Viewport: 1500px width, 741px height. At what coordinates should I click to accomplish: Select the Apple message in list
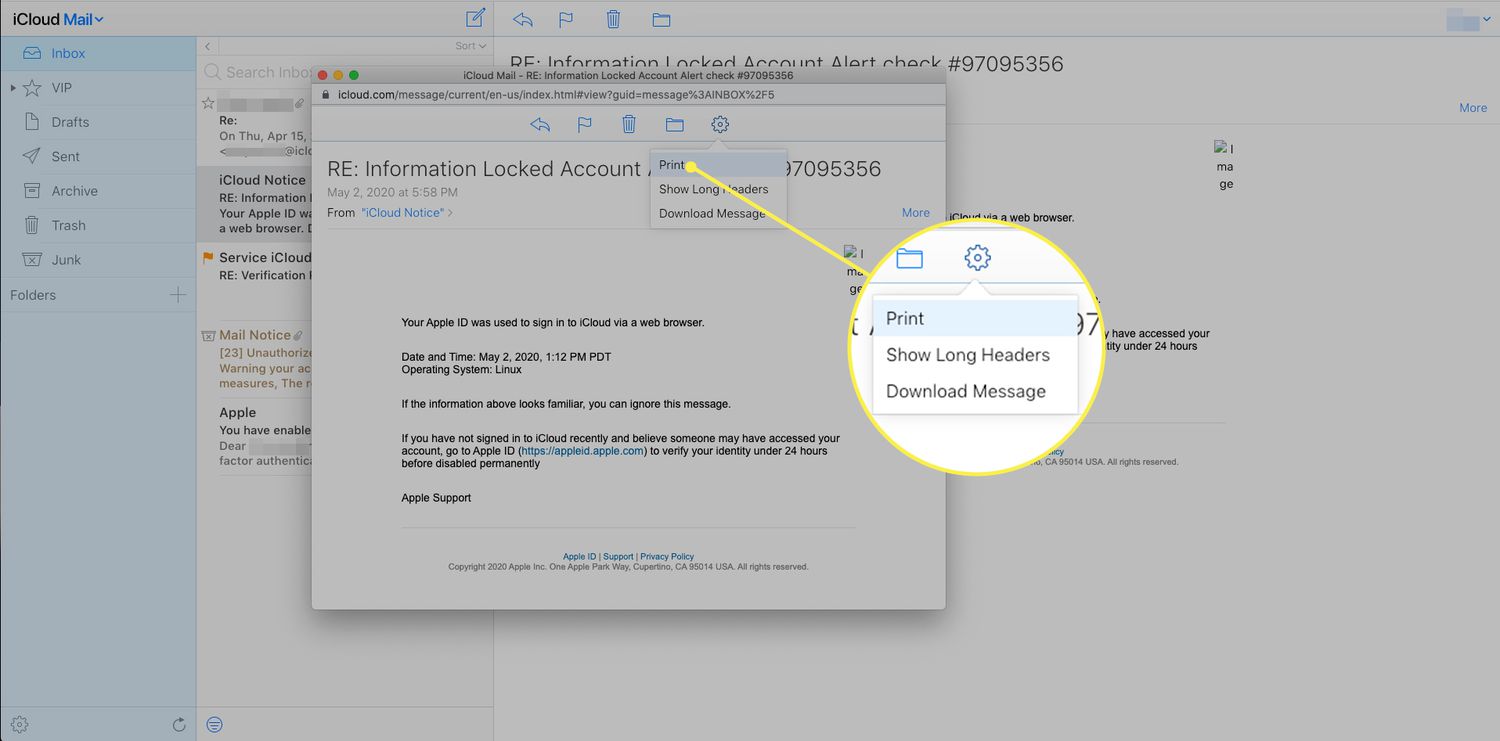(256, 436)
